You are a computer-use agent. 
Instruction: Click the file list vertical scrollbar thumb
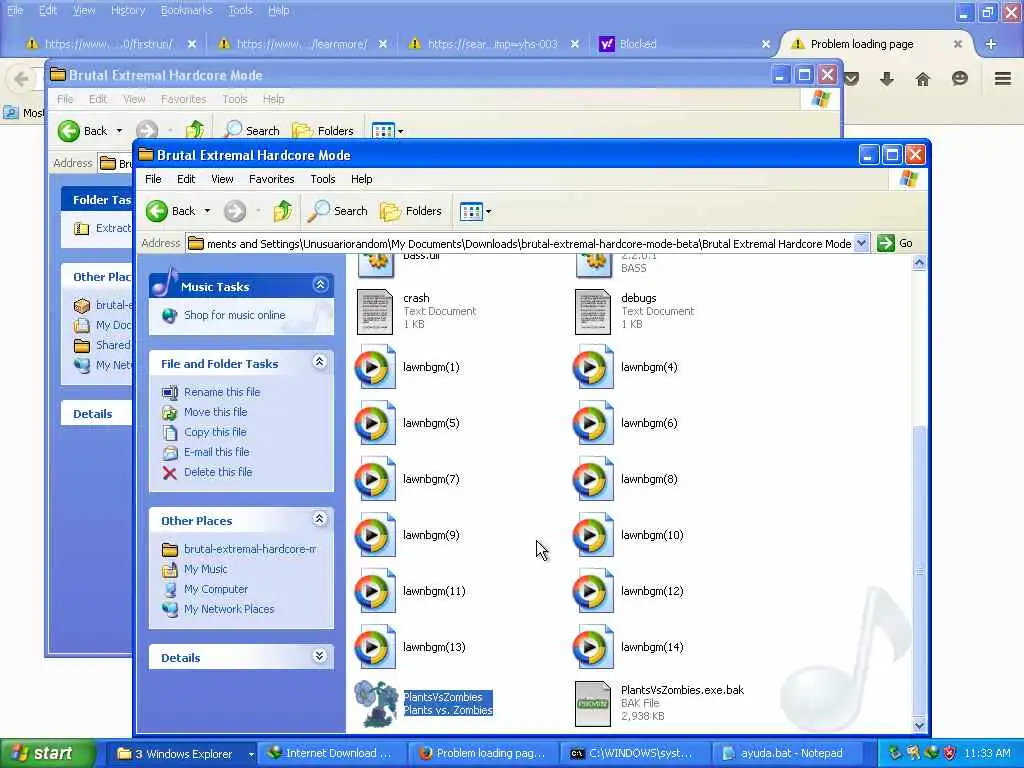[919, 570]
